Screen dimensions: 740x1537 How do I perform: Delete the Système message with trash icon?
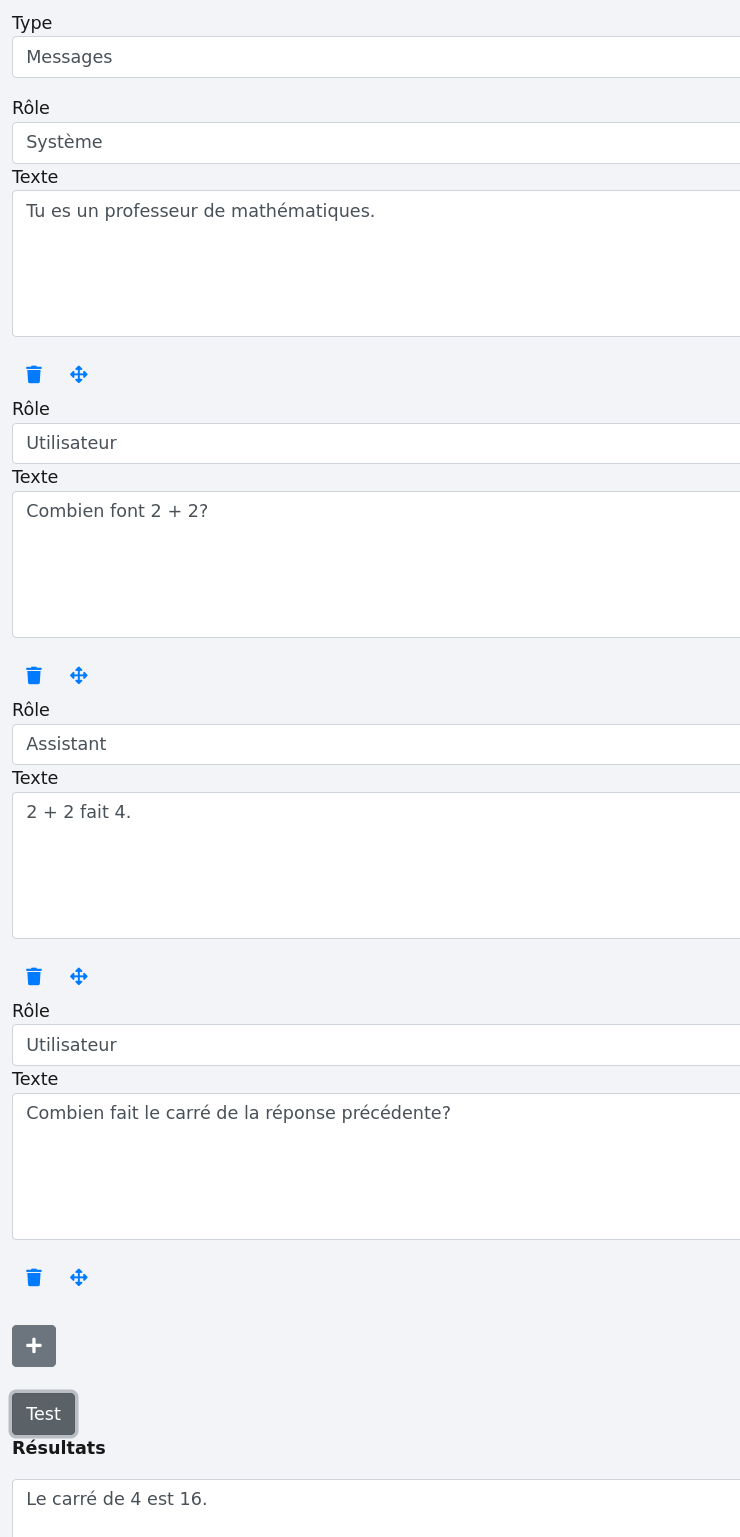click(x=34, y=375)
